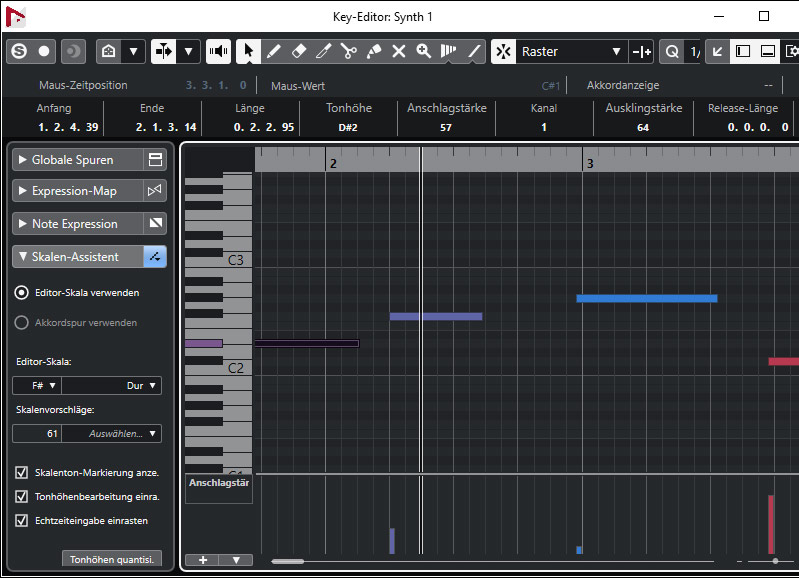Uncheck Echtzeiteingabe einrasten option

(x=22, y=520)
